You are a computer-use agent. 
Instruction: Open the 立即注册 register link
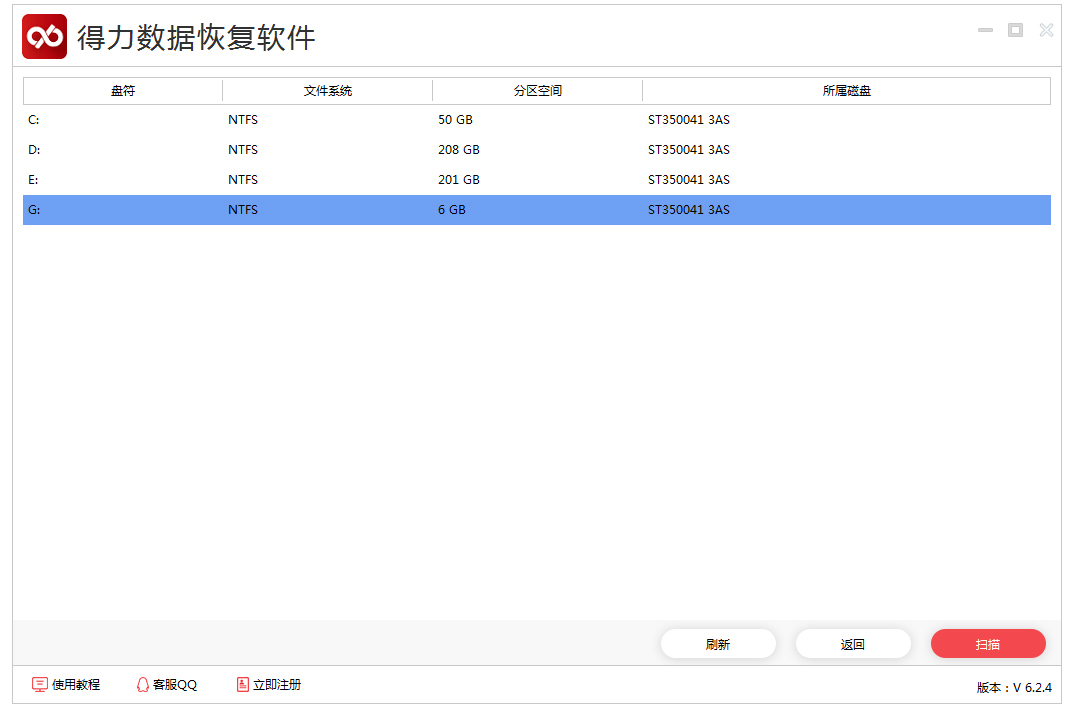(x=277, y=685)
